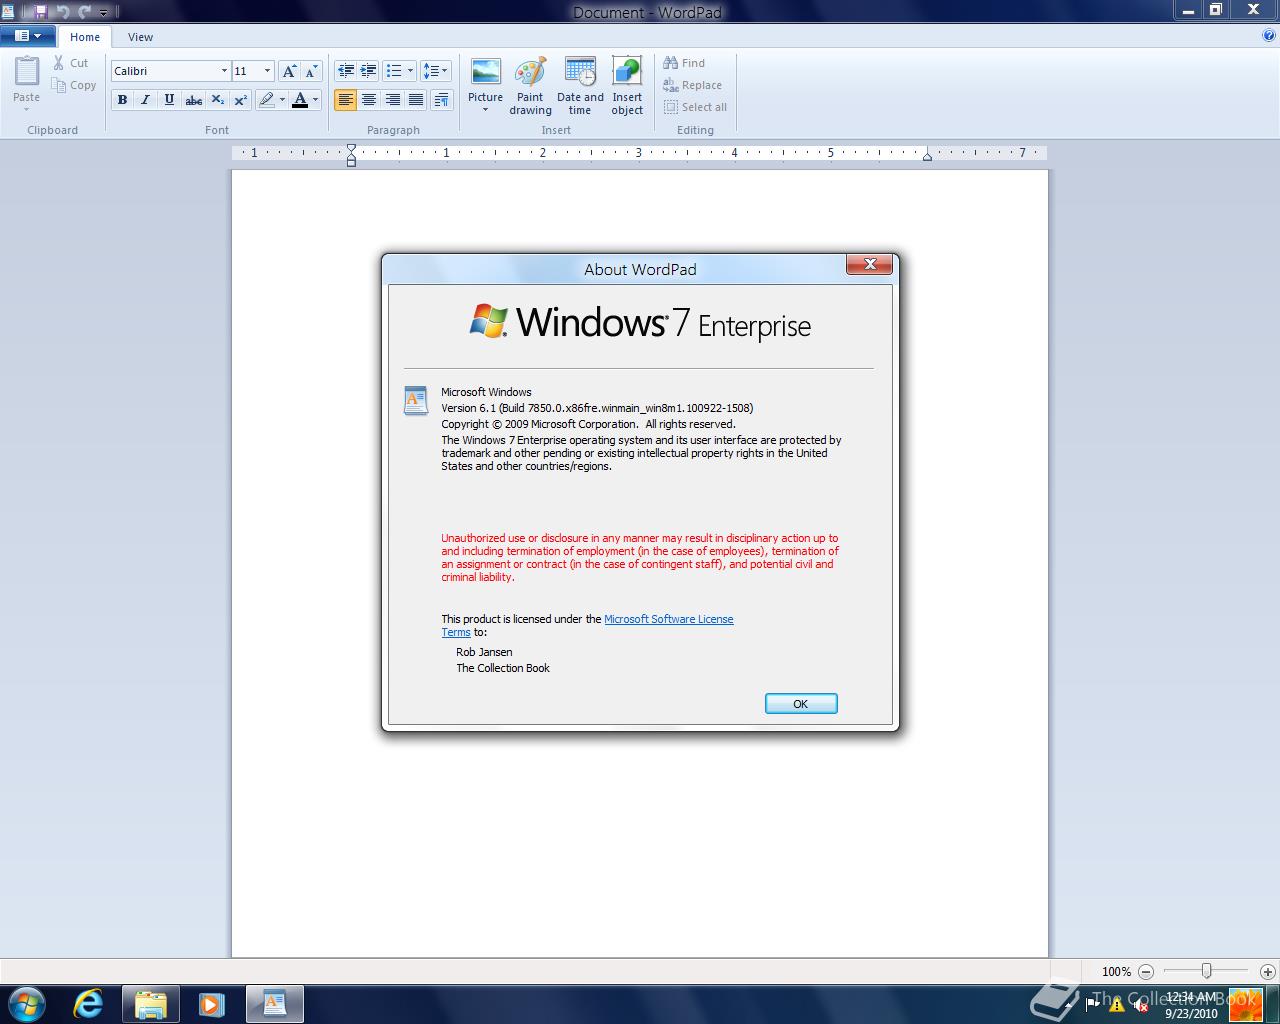Toggle Subscript formatting

point(217,100)
